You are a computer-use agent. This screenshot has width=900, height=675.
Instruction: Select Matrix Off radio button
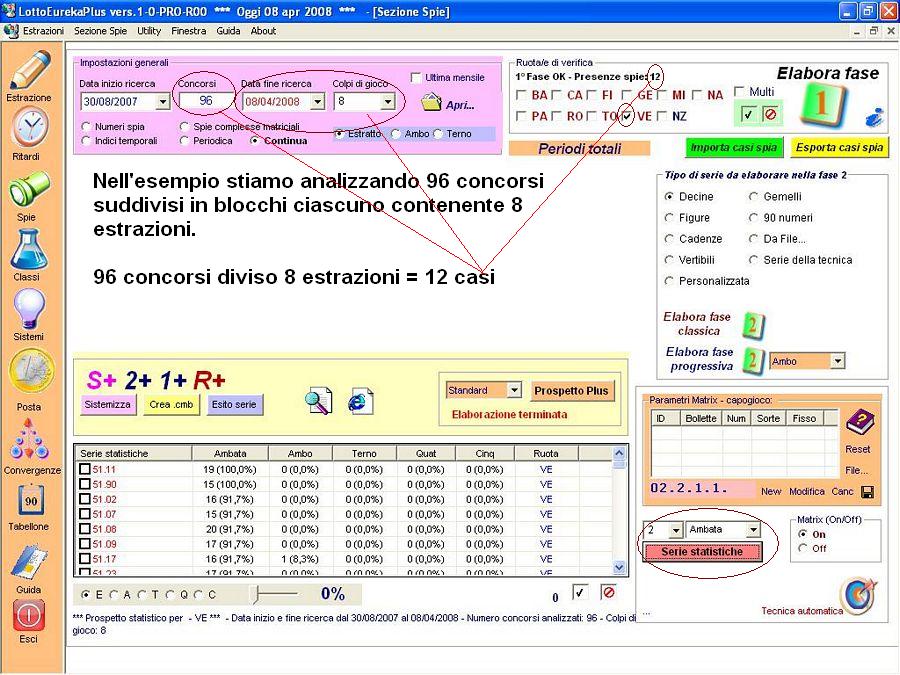point(803,549)
